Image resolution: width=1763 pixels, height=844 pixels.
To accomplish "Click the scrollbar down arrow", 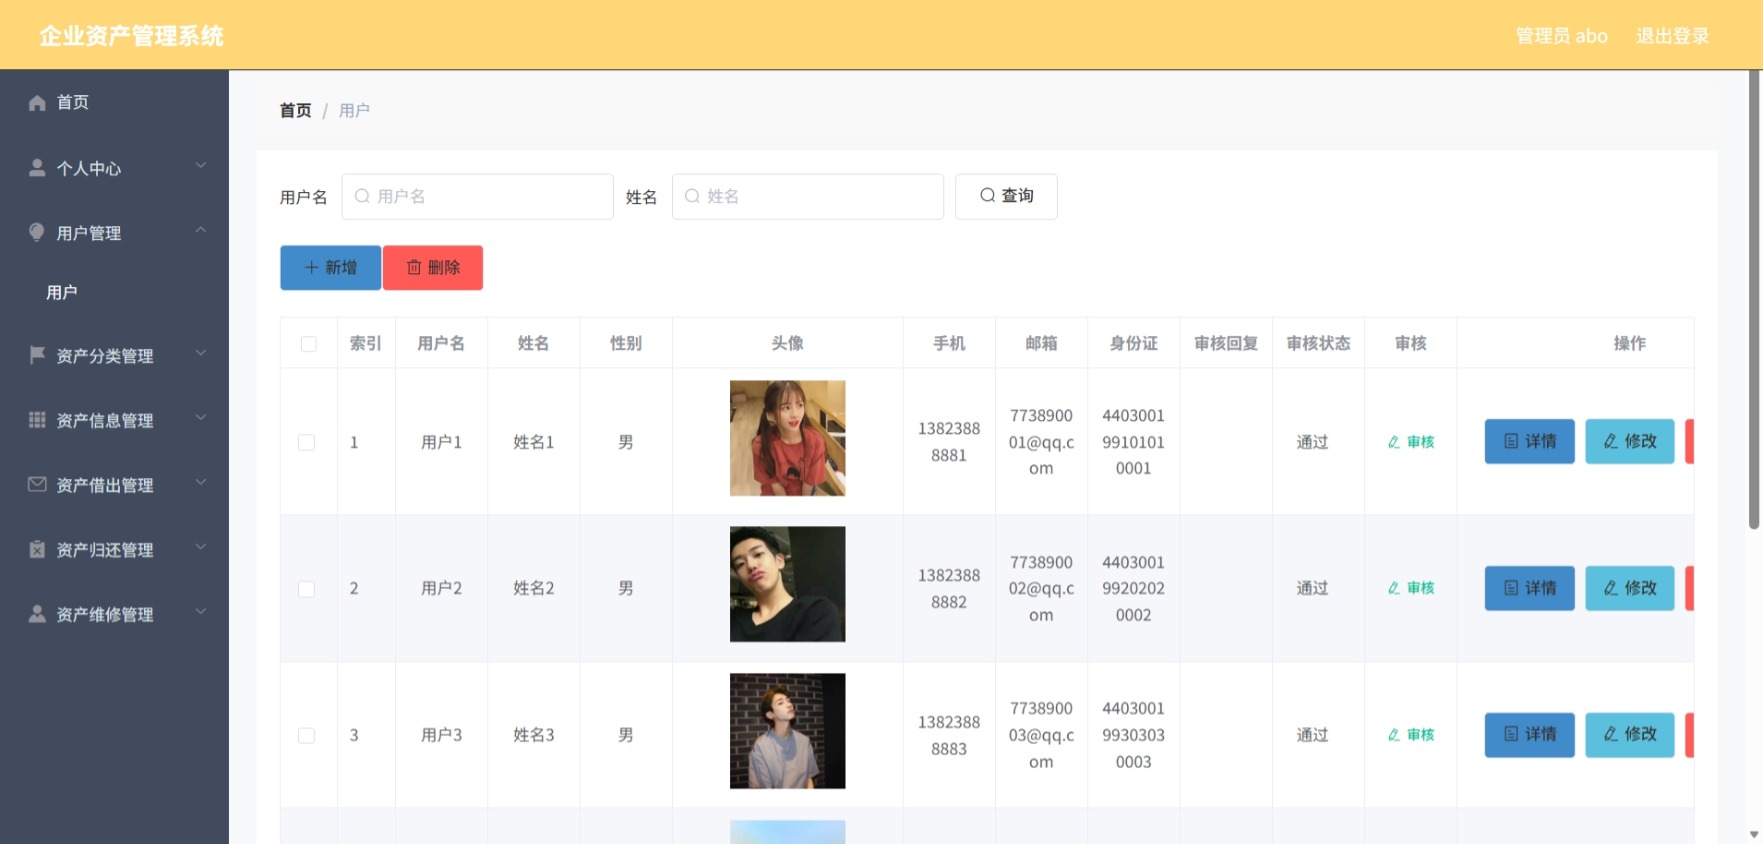I will pos(1754,835).
